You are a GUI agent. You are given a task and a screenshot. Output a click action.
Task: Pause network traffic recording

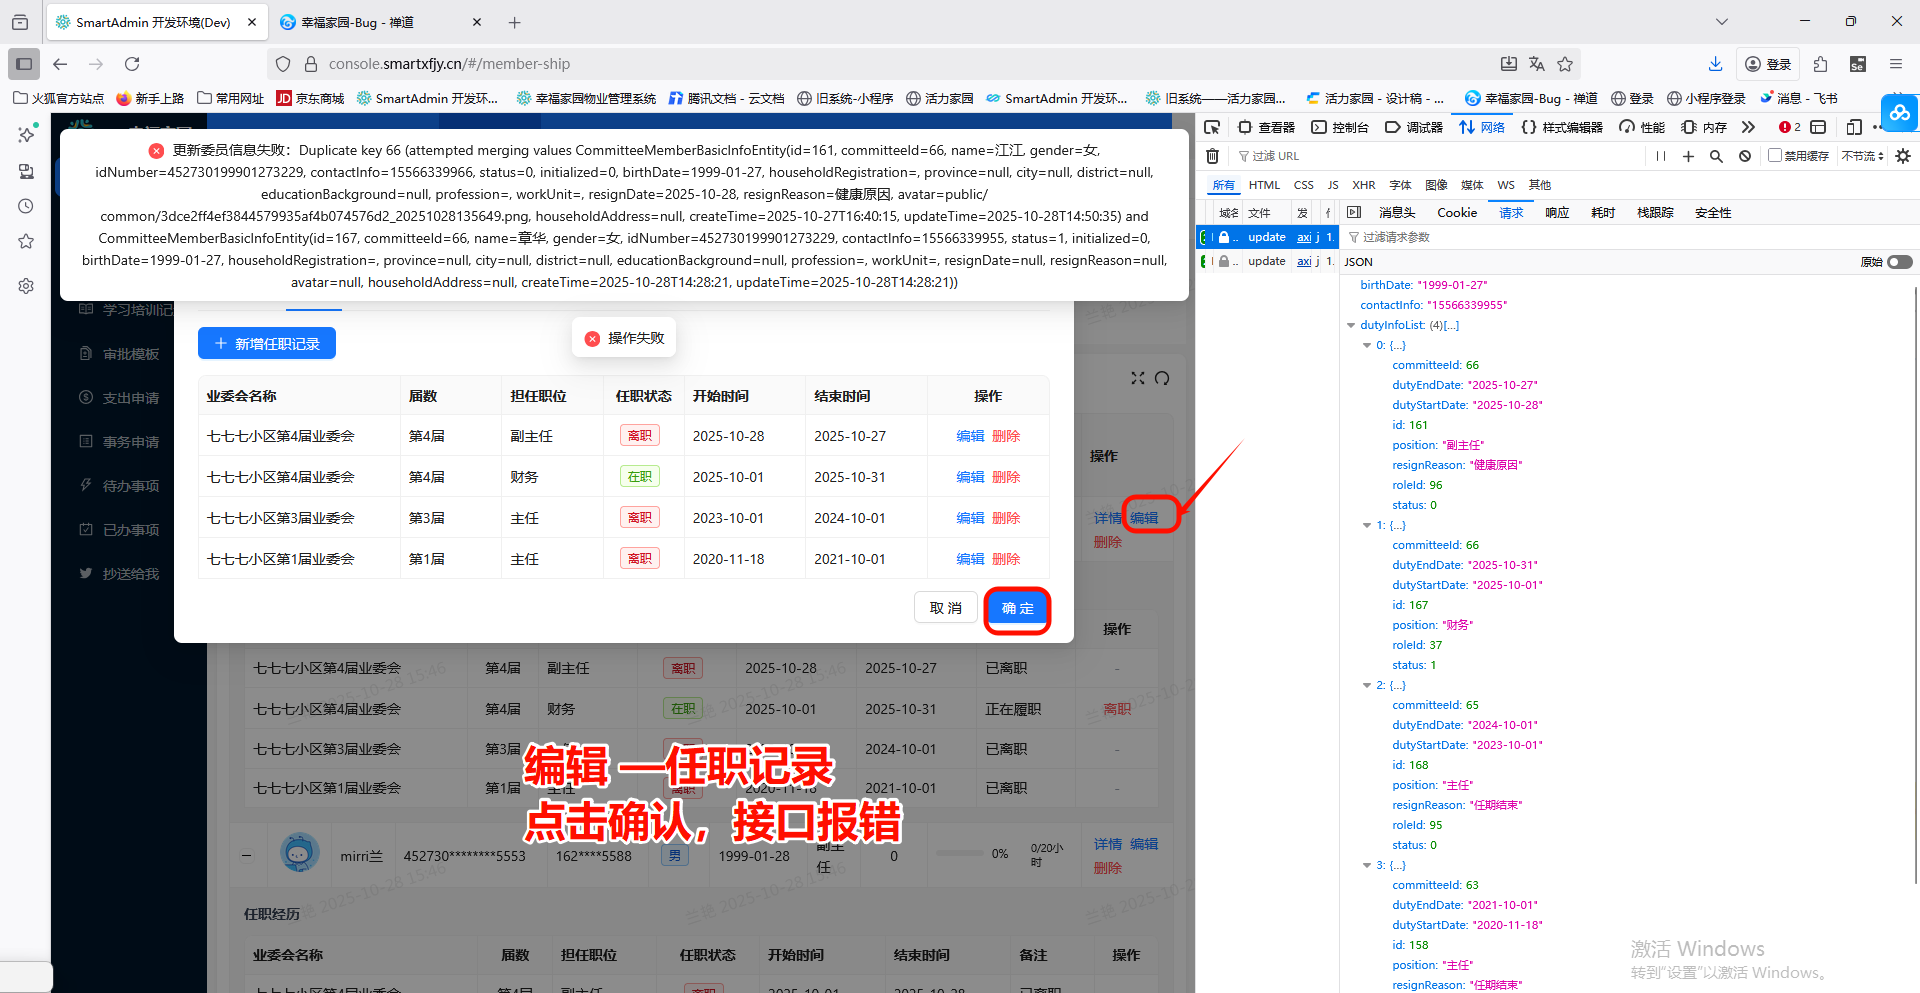[1661, 156]
